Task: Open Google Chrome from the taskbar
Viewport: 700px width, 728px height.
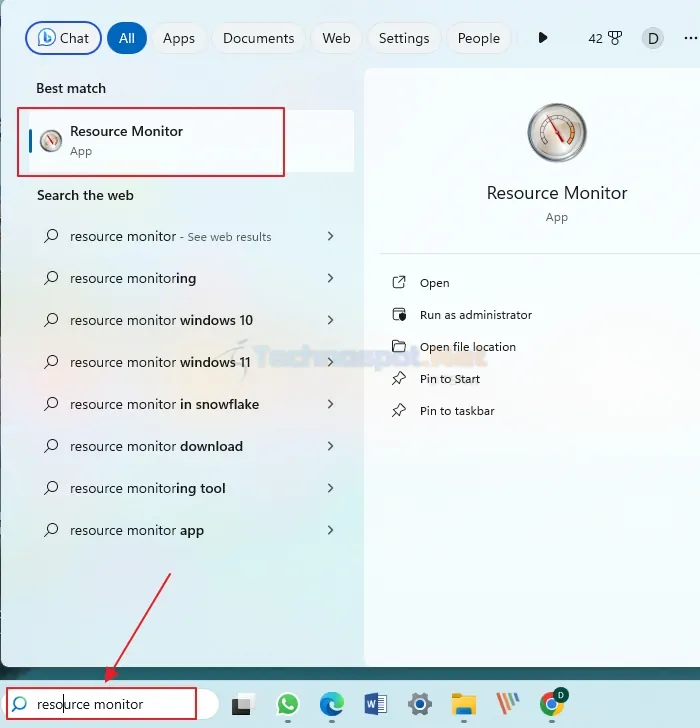Action: (552, 704)
